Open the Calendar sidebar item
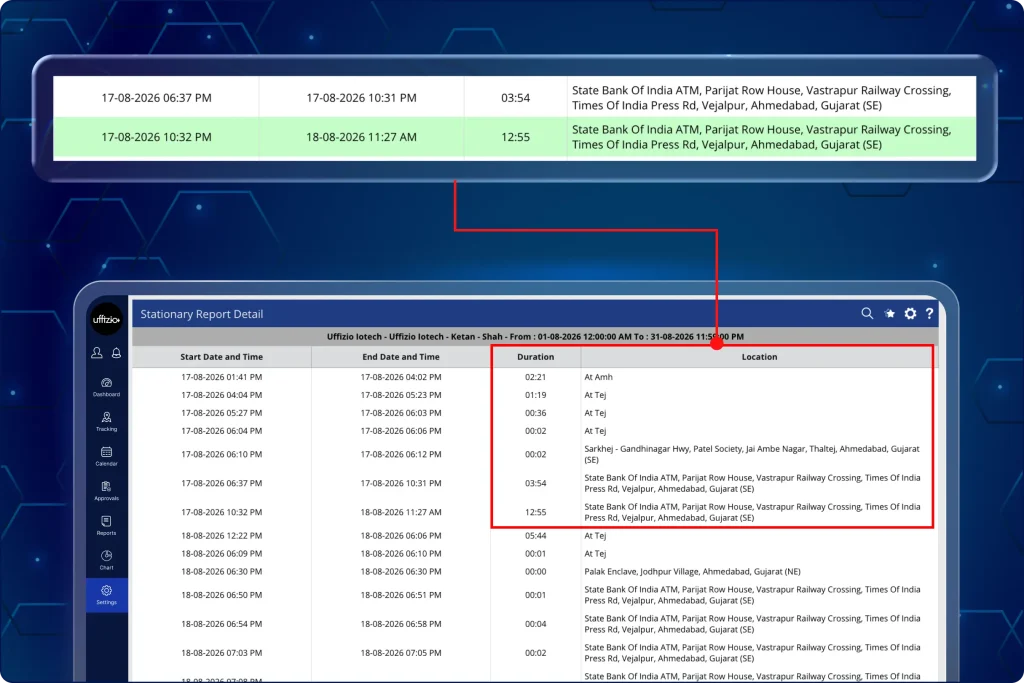This screenshot has height=683, width=1024. pyautogui.click(x=106, y=456)
